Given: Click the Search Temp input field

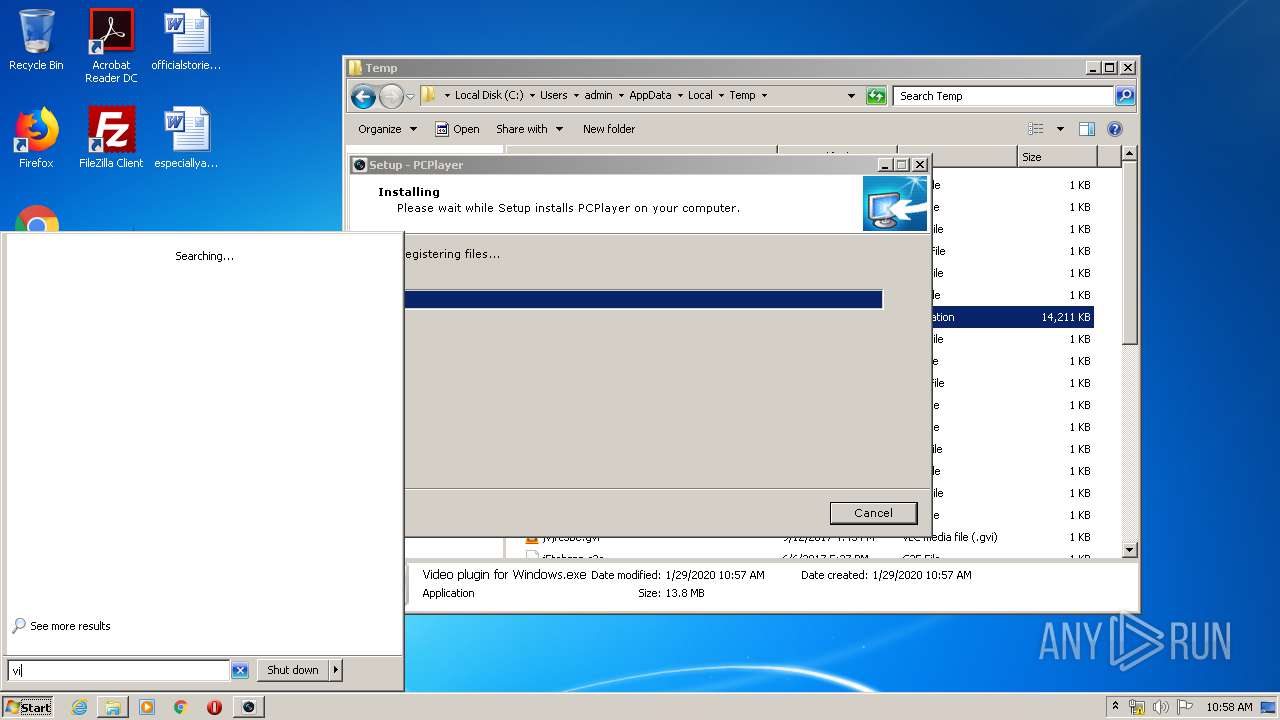Looking at the screenshot, I should pyautogui.click(x=1003, y=96).
